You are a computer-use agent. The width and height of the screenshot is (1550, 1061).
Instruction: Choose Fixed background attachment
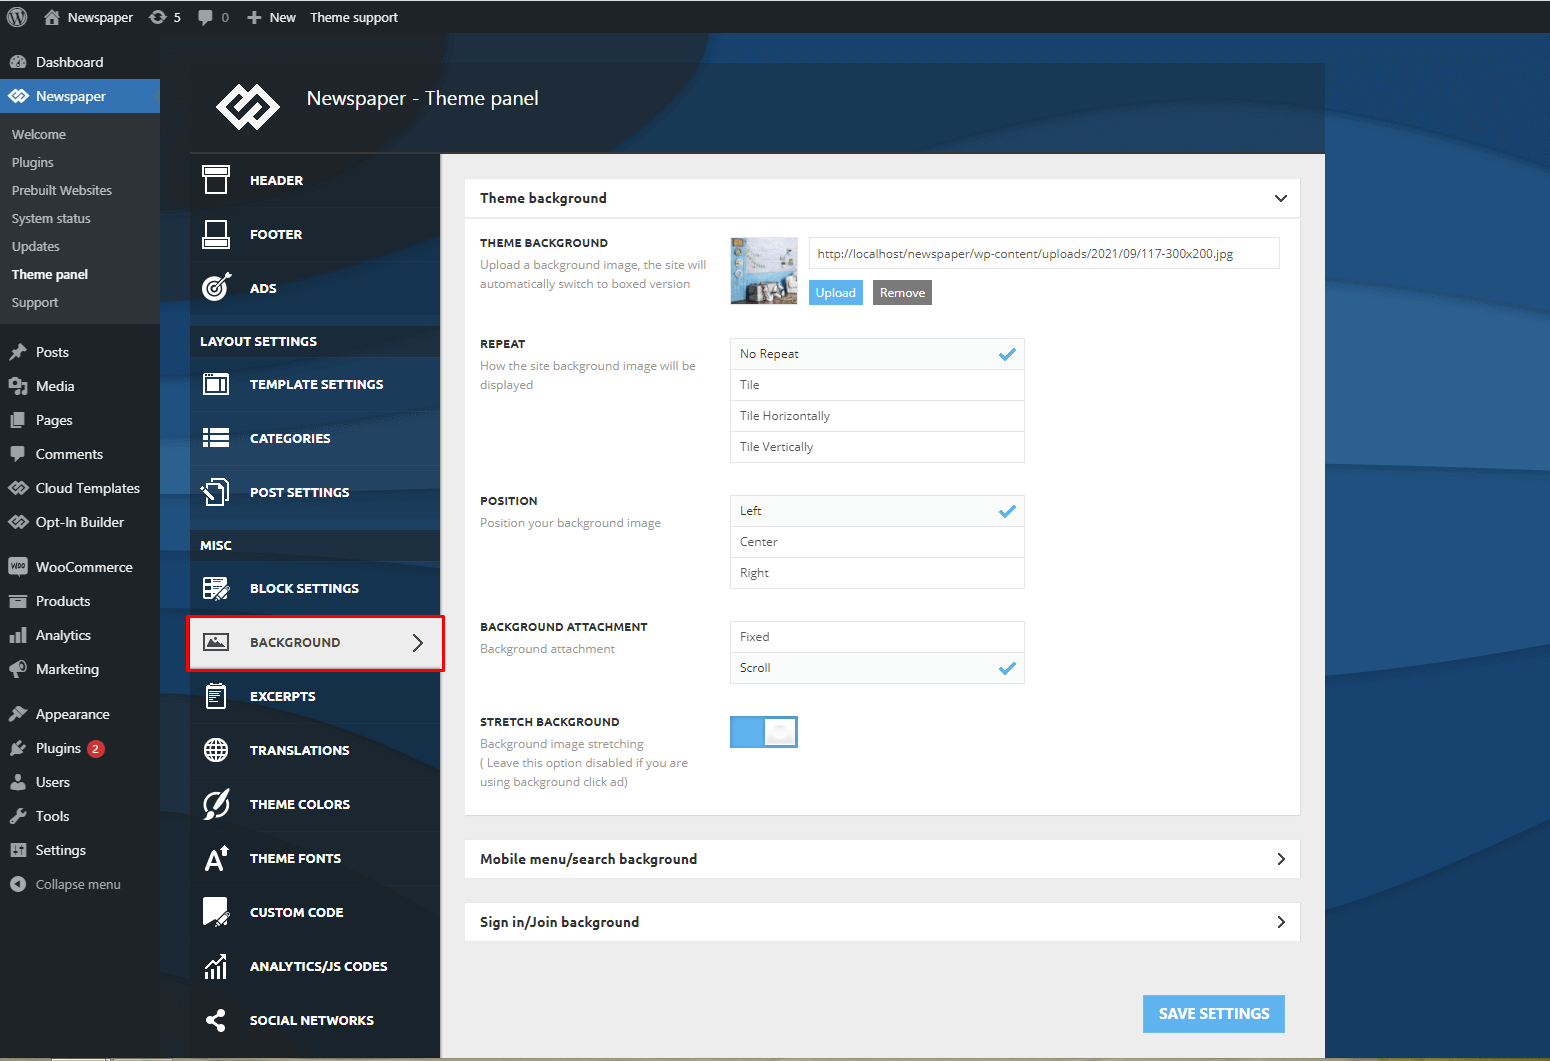click(877, 637)
